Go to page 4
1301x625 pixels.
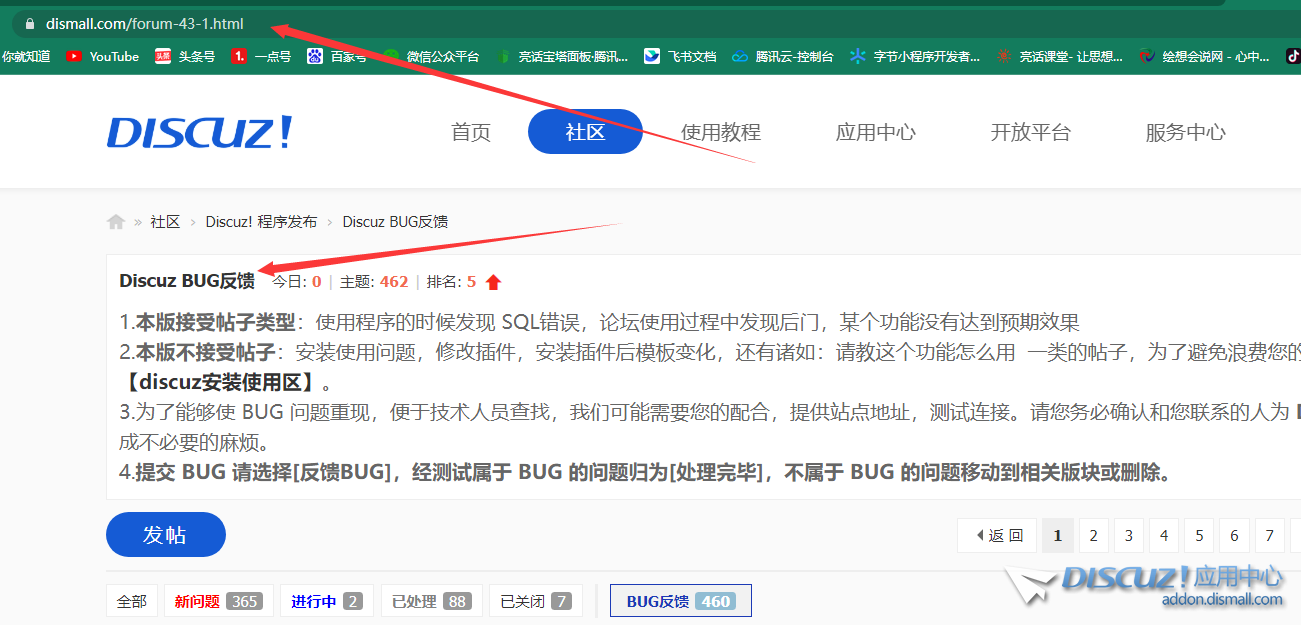pos(1164,536)
